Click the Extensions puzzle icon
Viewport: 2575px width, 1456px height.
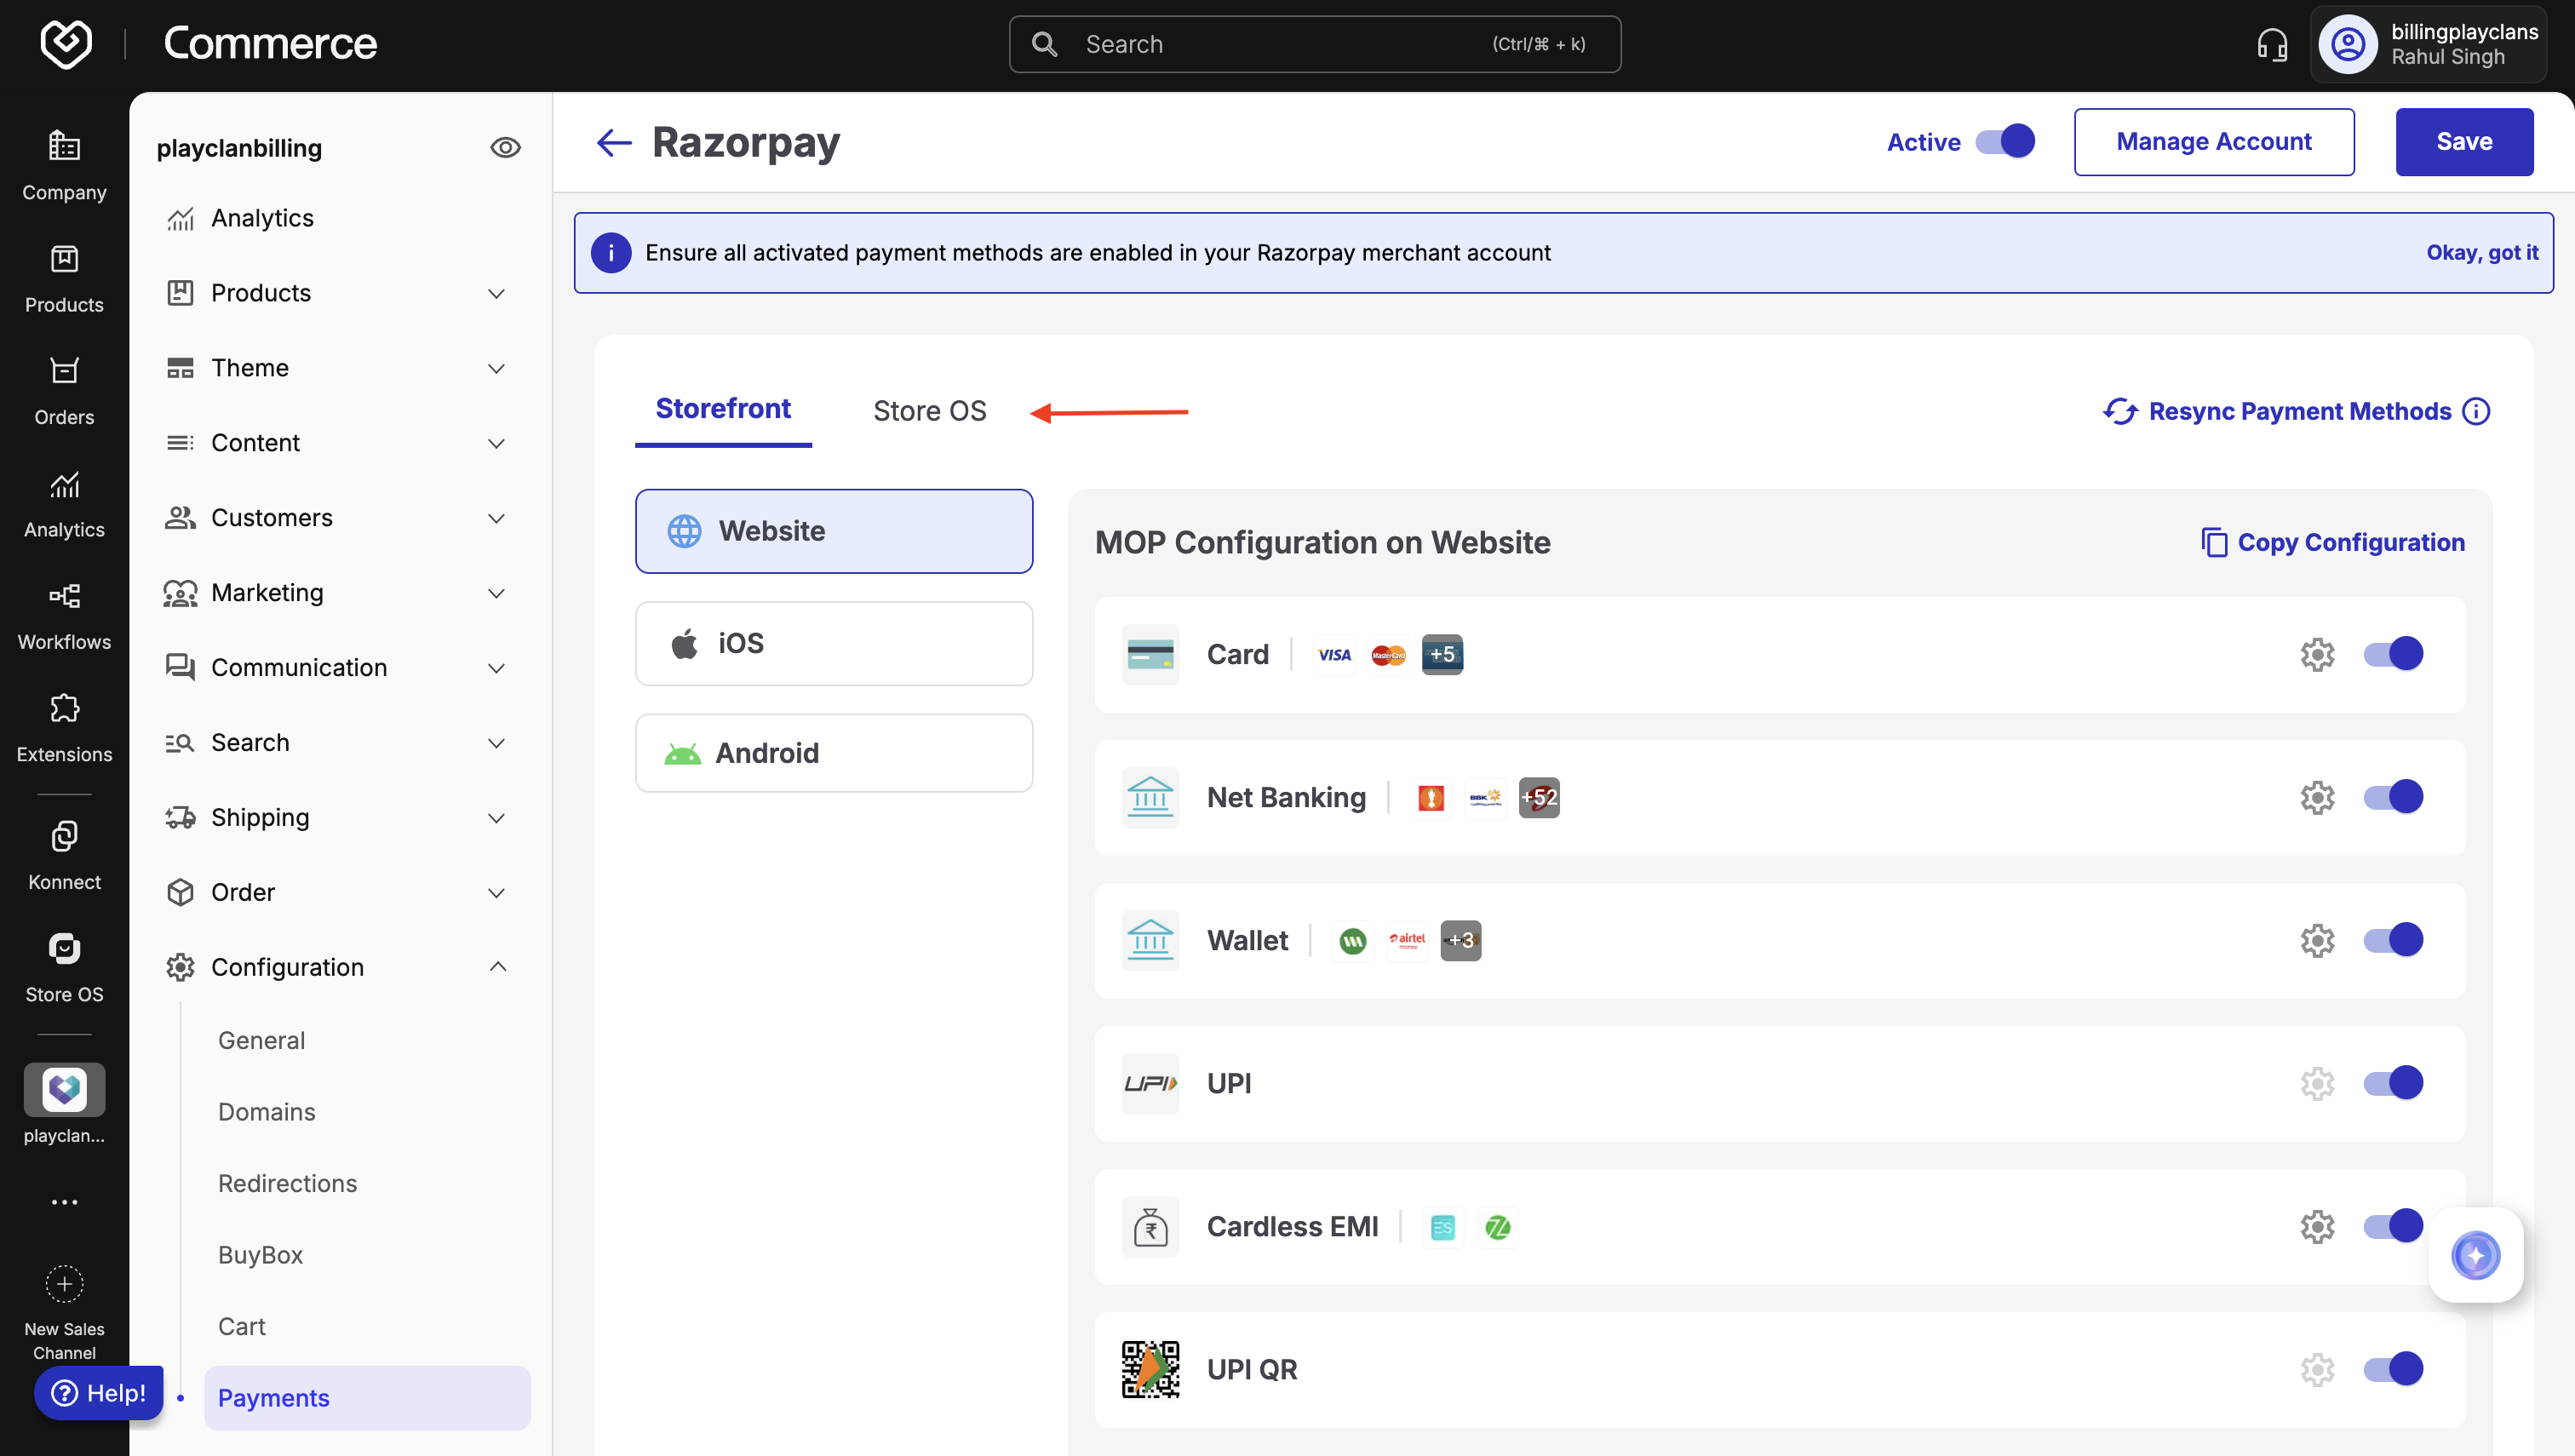tap(64, 708)
